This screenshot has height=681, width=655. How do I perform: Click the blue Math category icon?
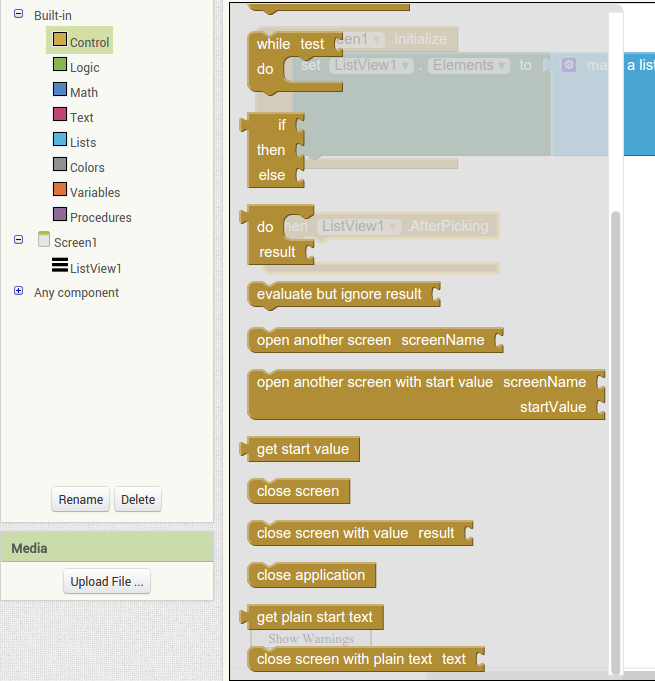(60, 91)
